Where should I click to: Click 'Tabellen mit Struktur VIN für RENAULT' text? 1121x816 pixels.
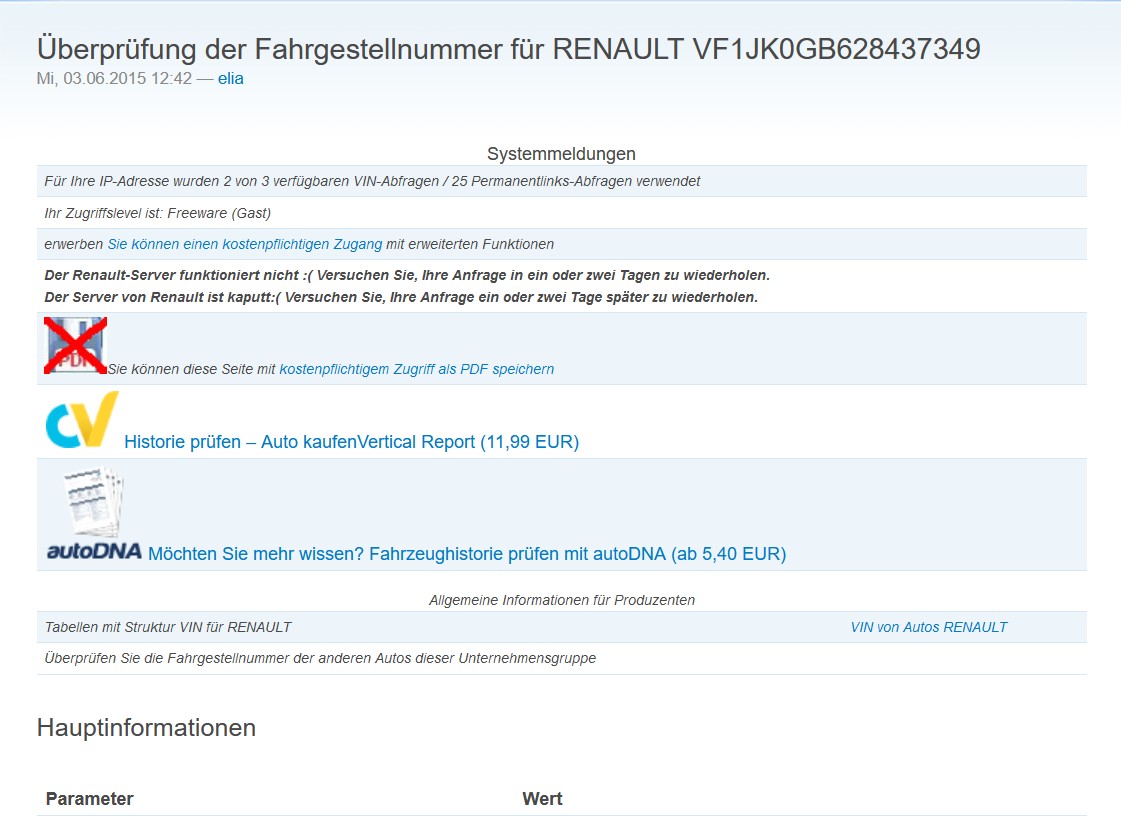(168, 627)
